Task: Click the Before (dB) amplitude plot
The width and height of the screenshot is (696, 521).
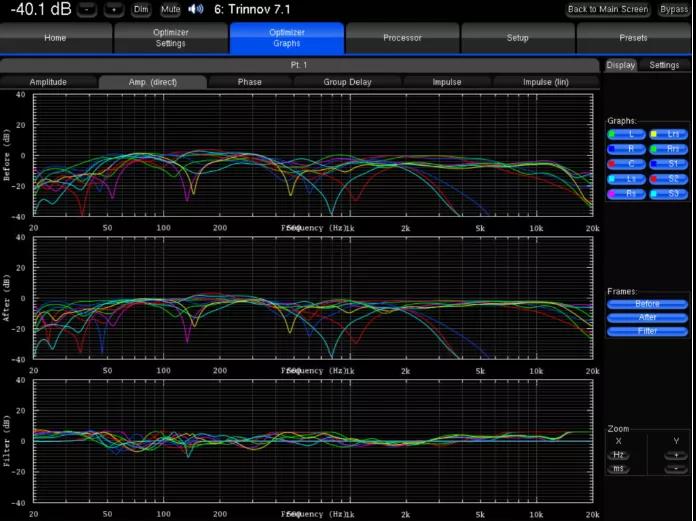Action: (313, 155)
